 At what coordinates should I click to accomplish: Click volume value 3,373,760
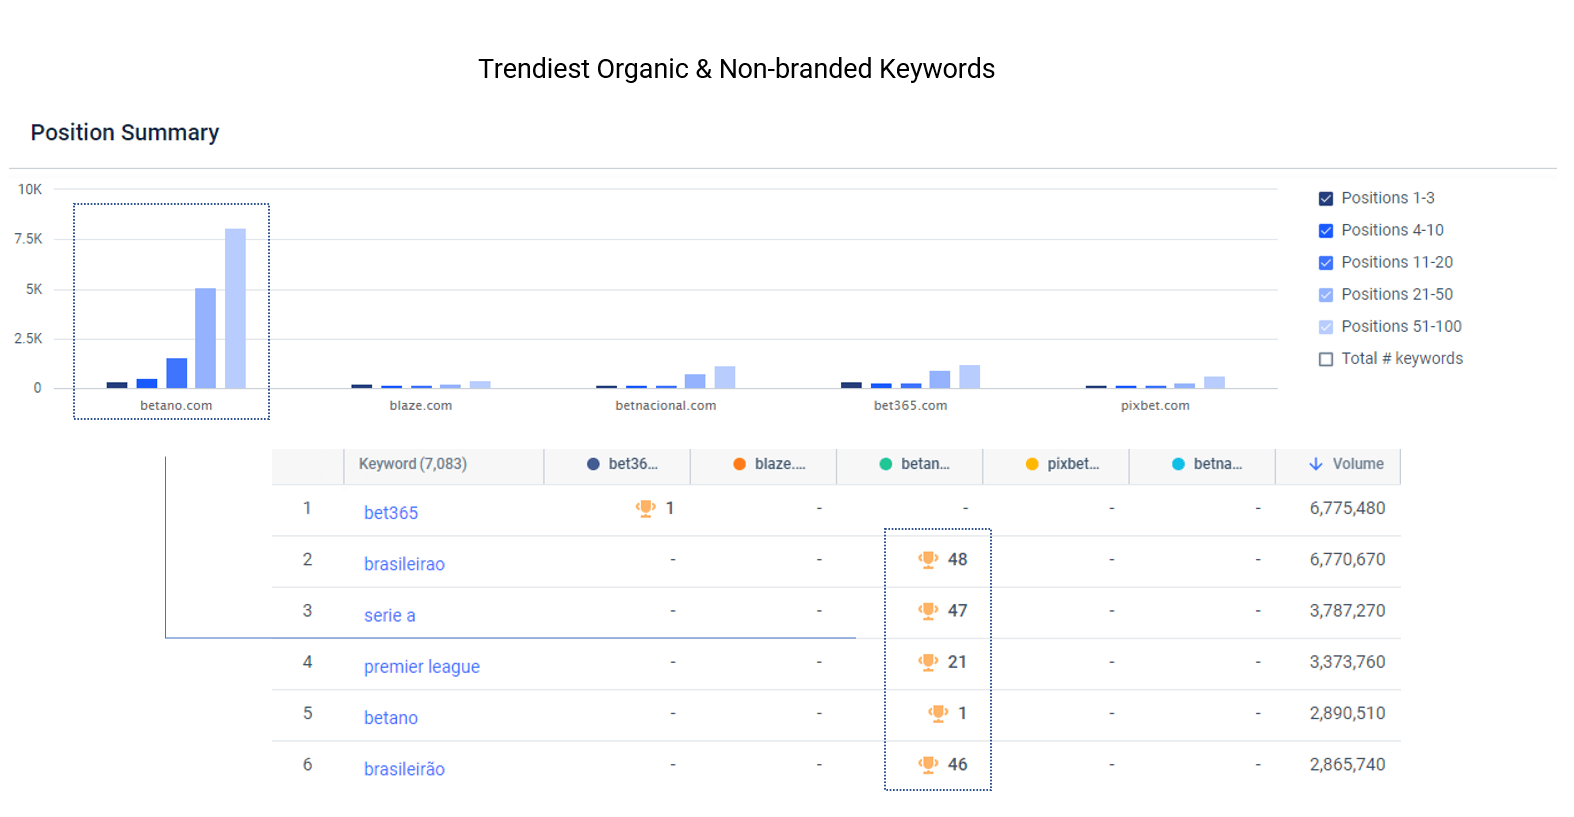tap(1347, 661)
